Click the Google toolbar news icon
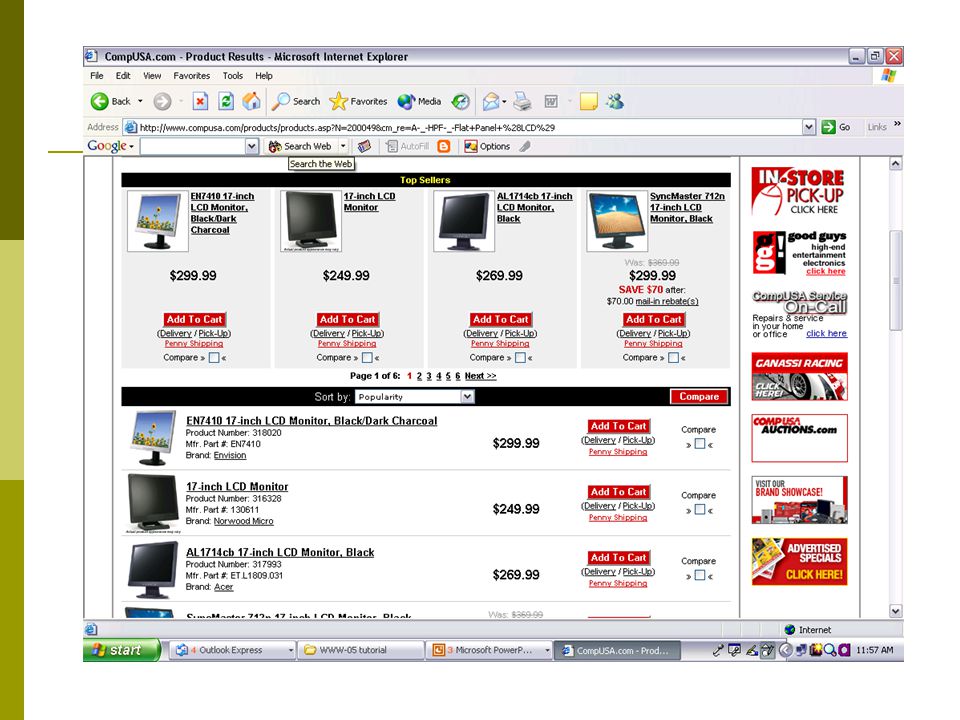960x720 pixels. click(x=364, y=146)
